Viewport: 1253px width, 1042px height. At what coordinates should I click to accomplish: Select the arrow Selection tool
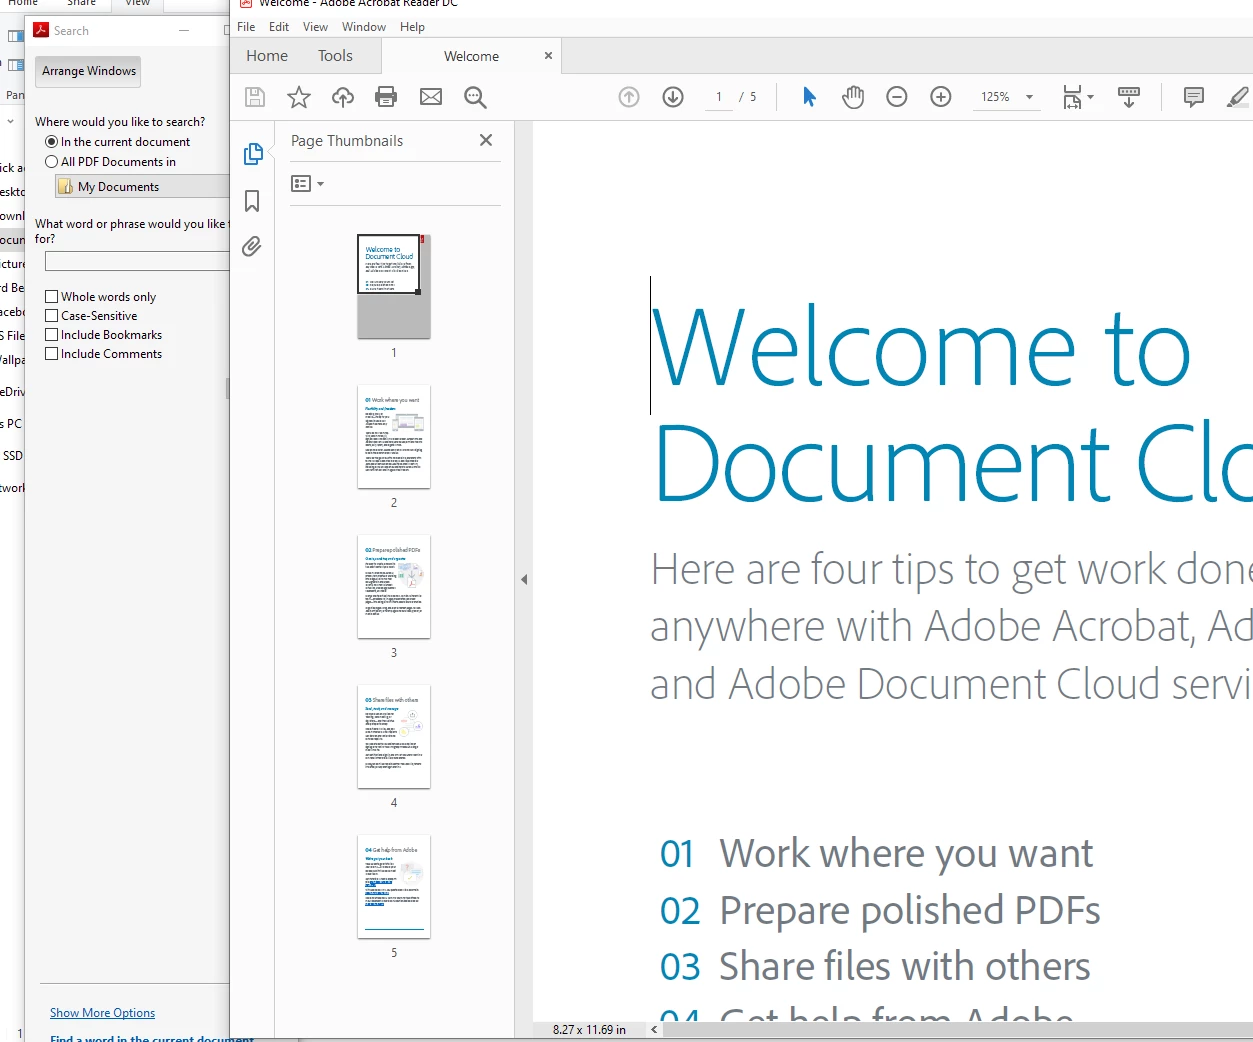(809, 97)
